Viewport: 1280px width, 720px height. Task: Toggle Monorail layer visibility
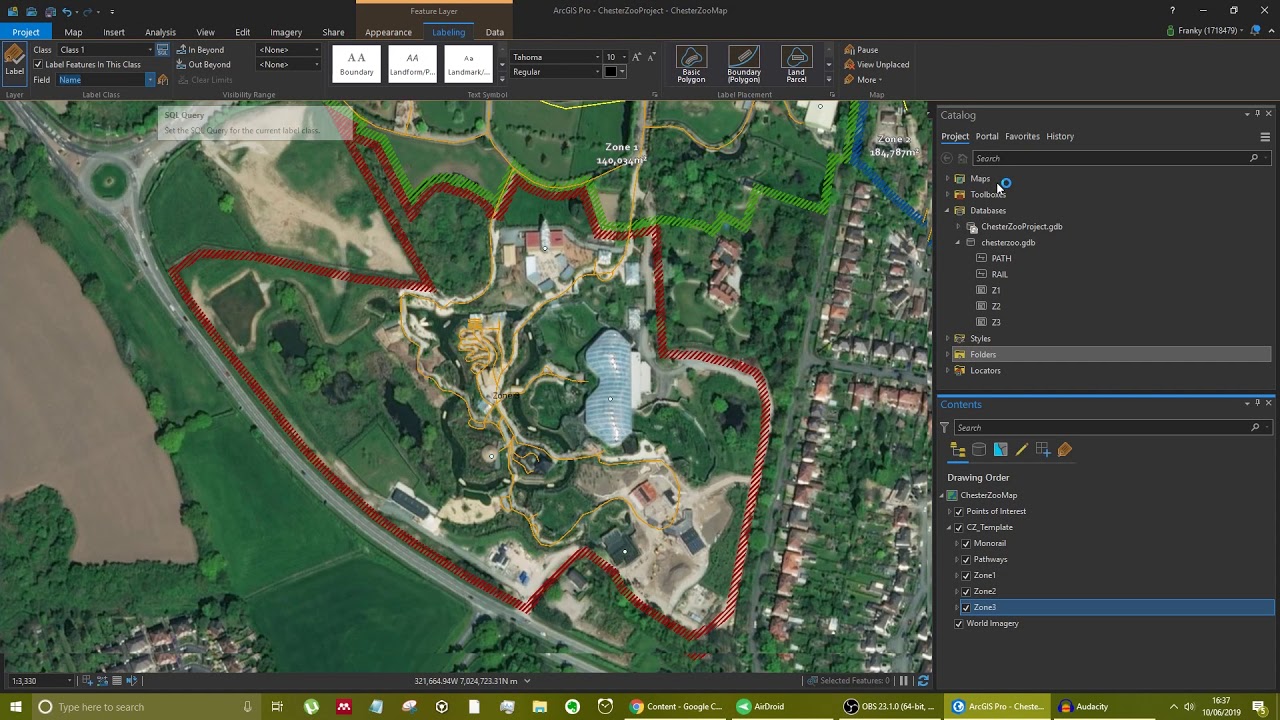click(966, 544)
